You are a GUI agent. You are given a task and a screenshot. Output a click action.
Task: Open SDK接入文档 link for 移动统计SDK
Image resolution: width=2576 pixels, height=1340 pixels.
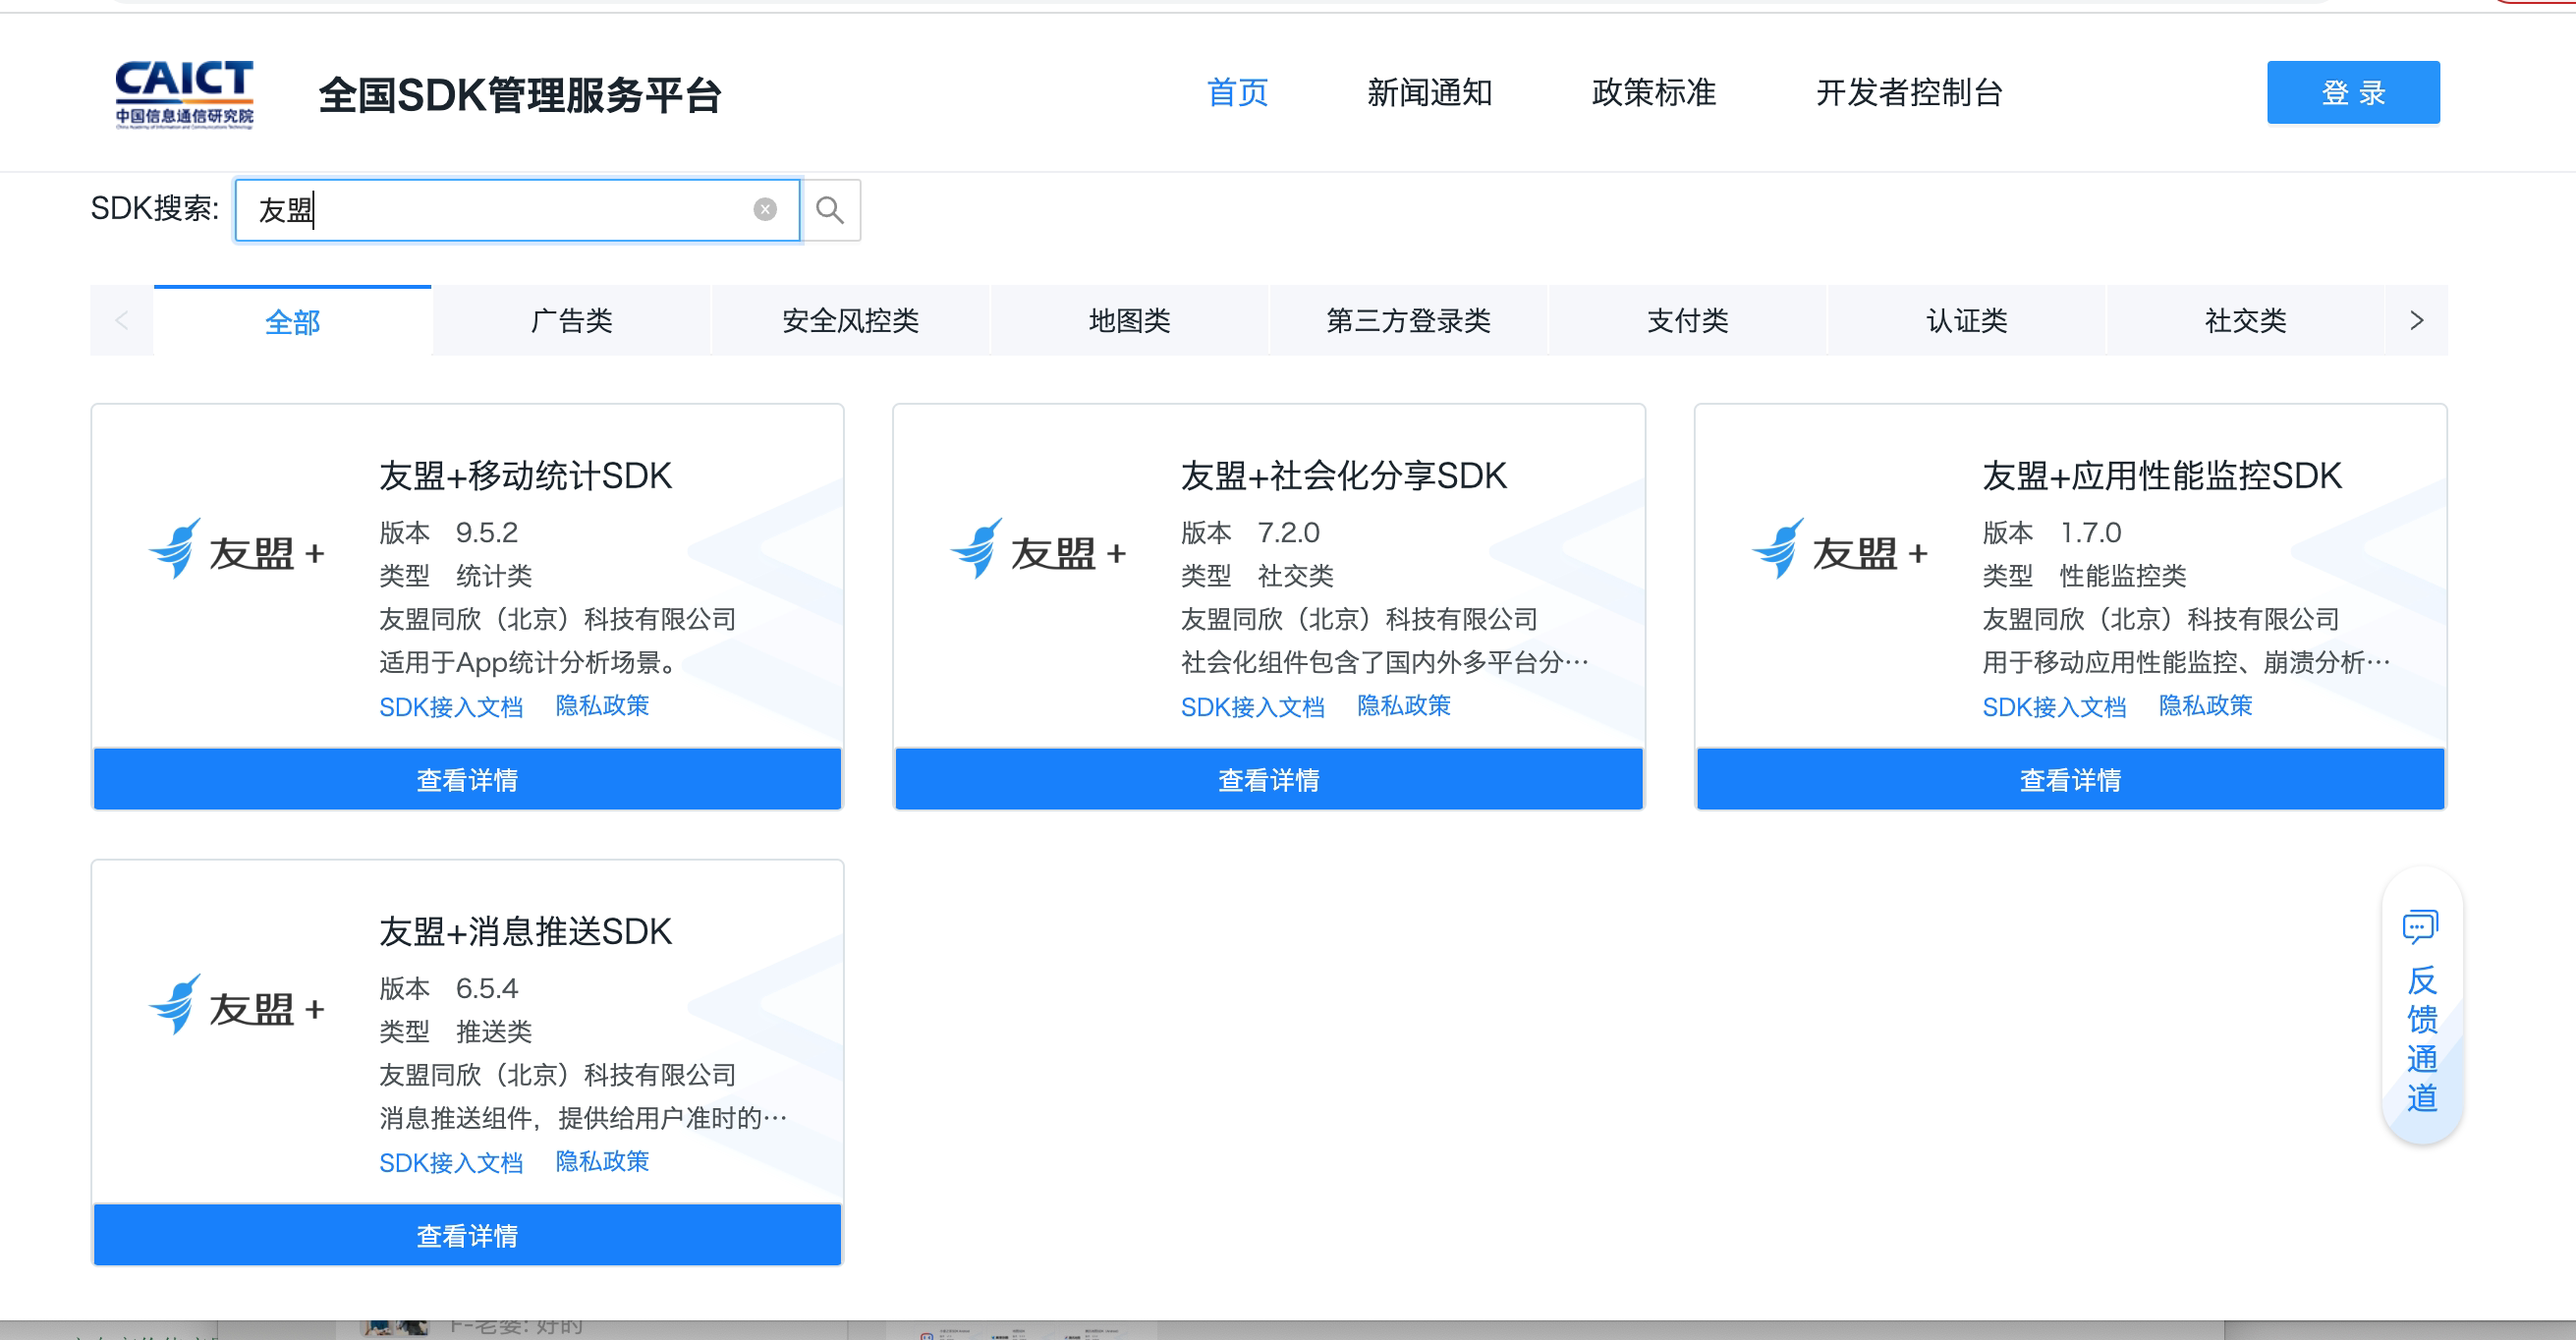tap(451, 707)
